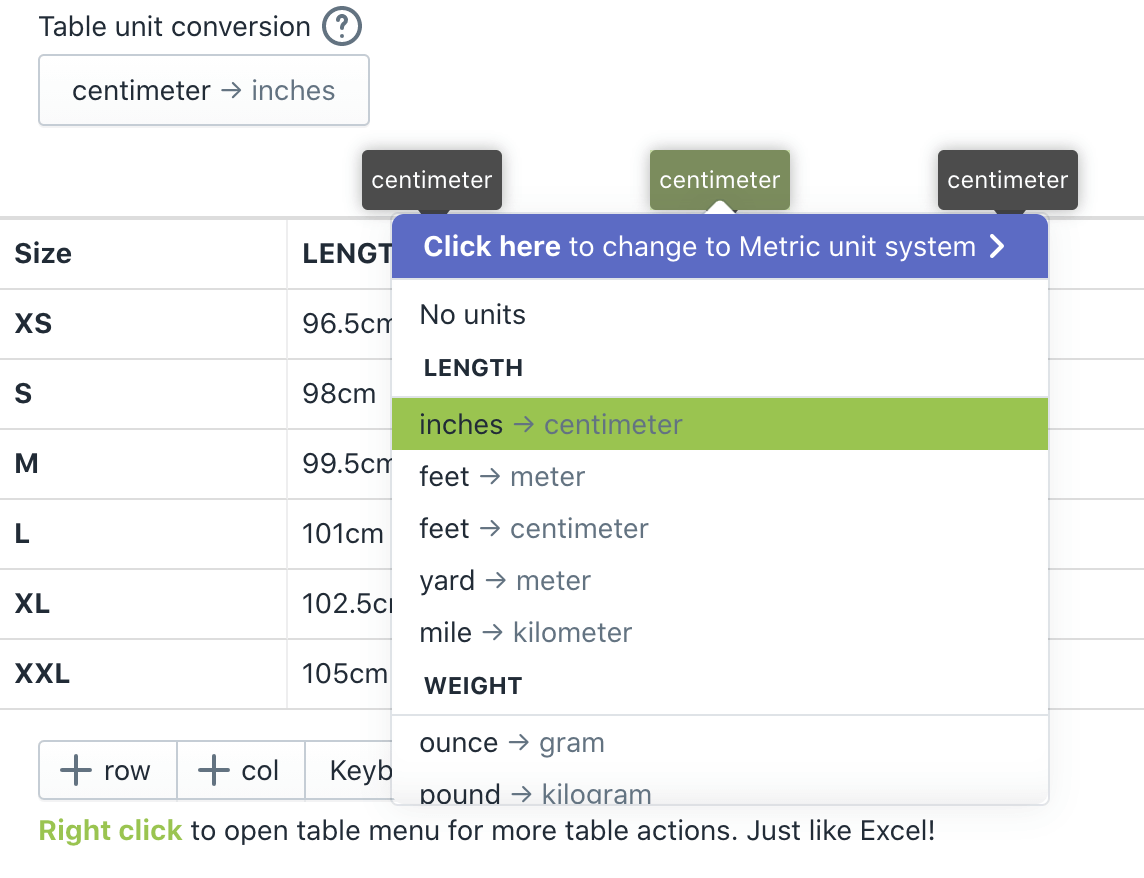Viewport: 1144px width, 878px height.
Task: Click the leftmost dark centimeter unit tag
Action: tap(431, 180)
